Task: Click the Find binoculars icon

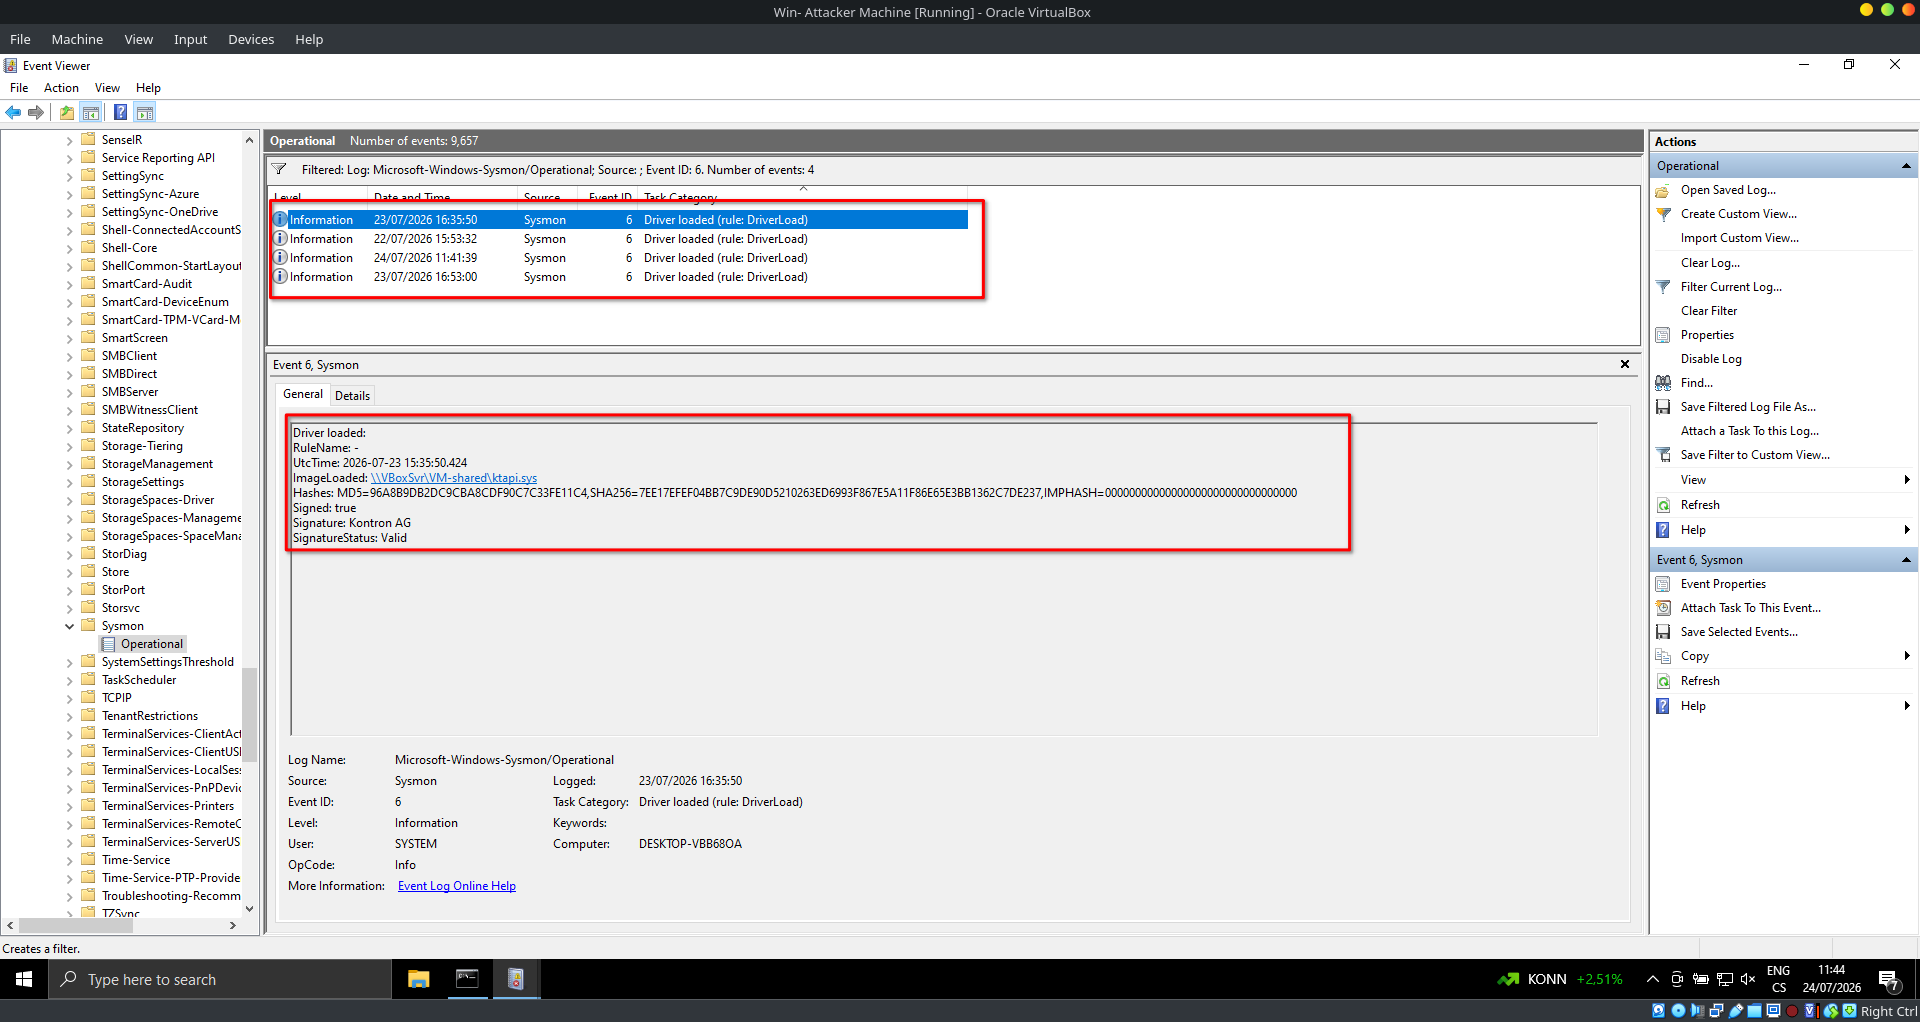Action: (1663, 383)
